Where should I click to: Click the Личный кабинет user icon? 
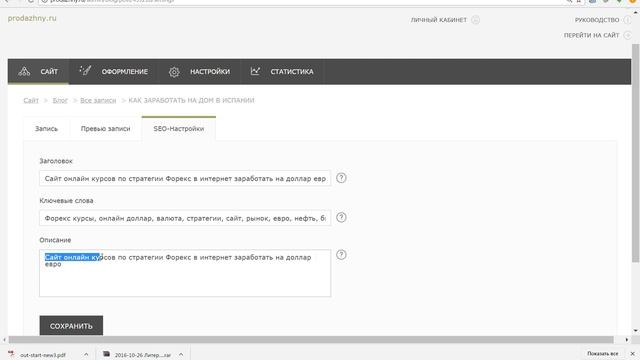pyautogui.click(x=476, y=20)
